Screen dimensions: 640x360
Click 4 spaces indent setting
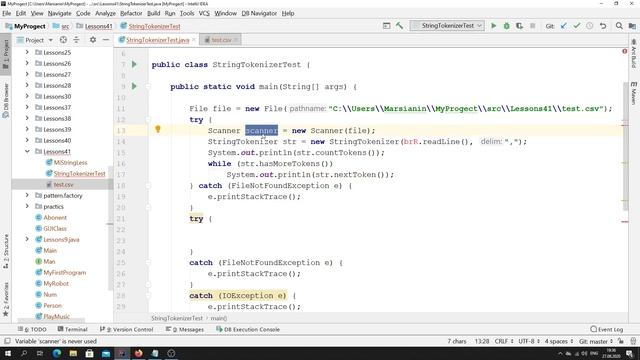click(558, 341)
